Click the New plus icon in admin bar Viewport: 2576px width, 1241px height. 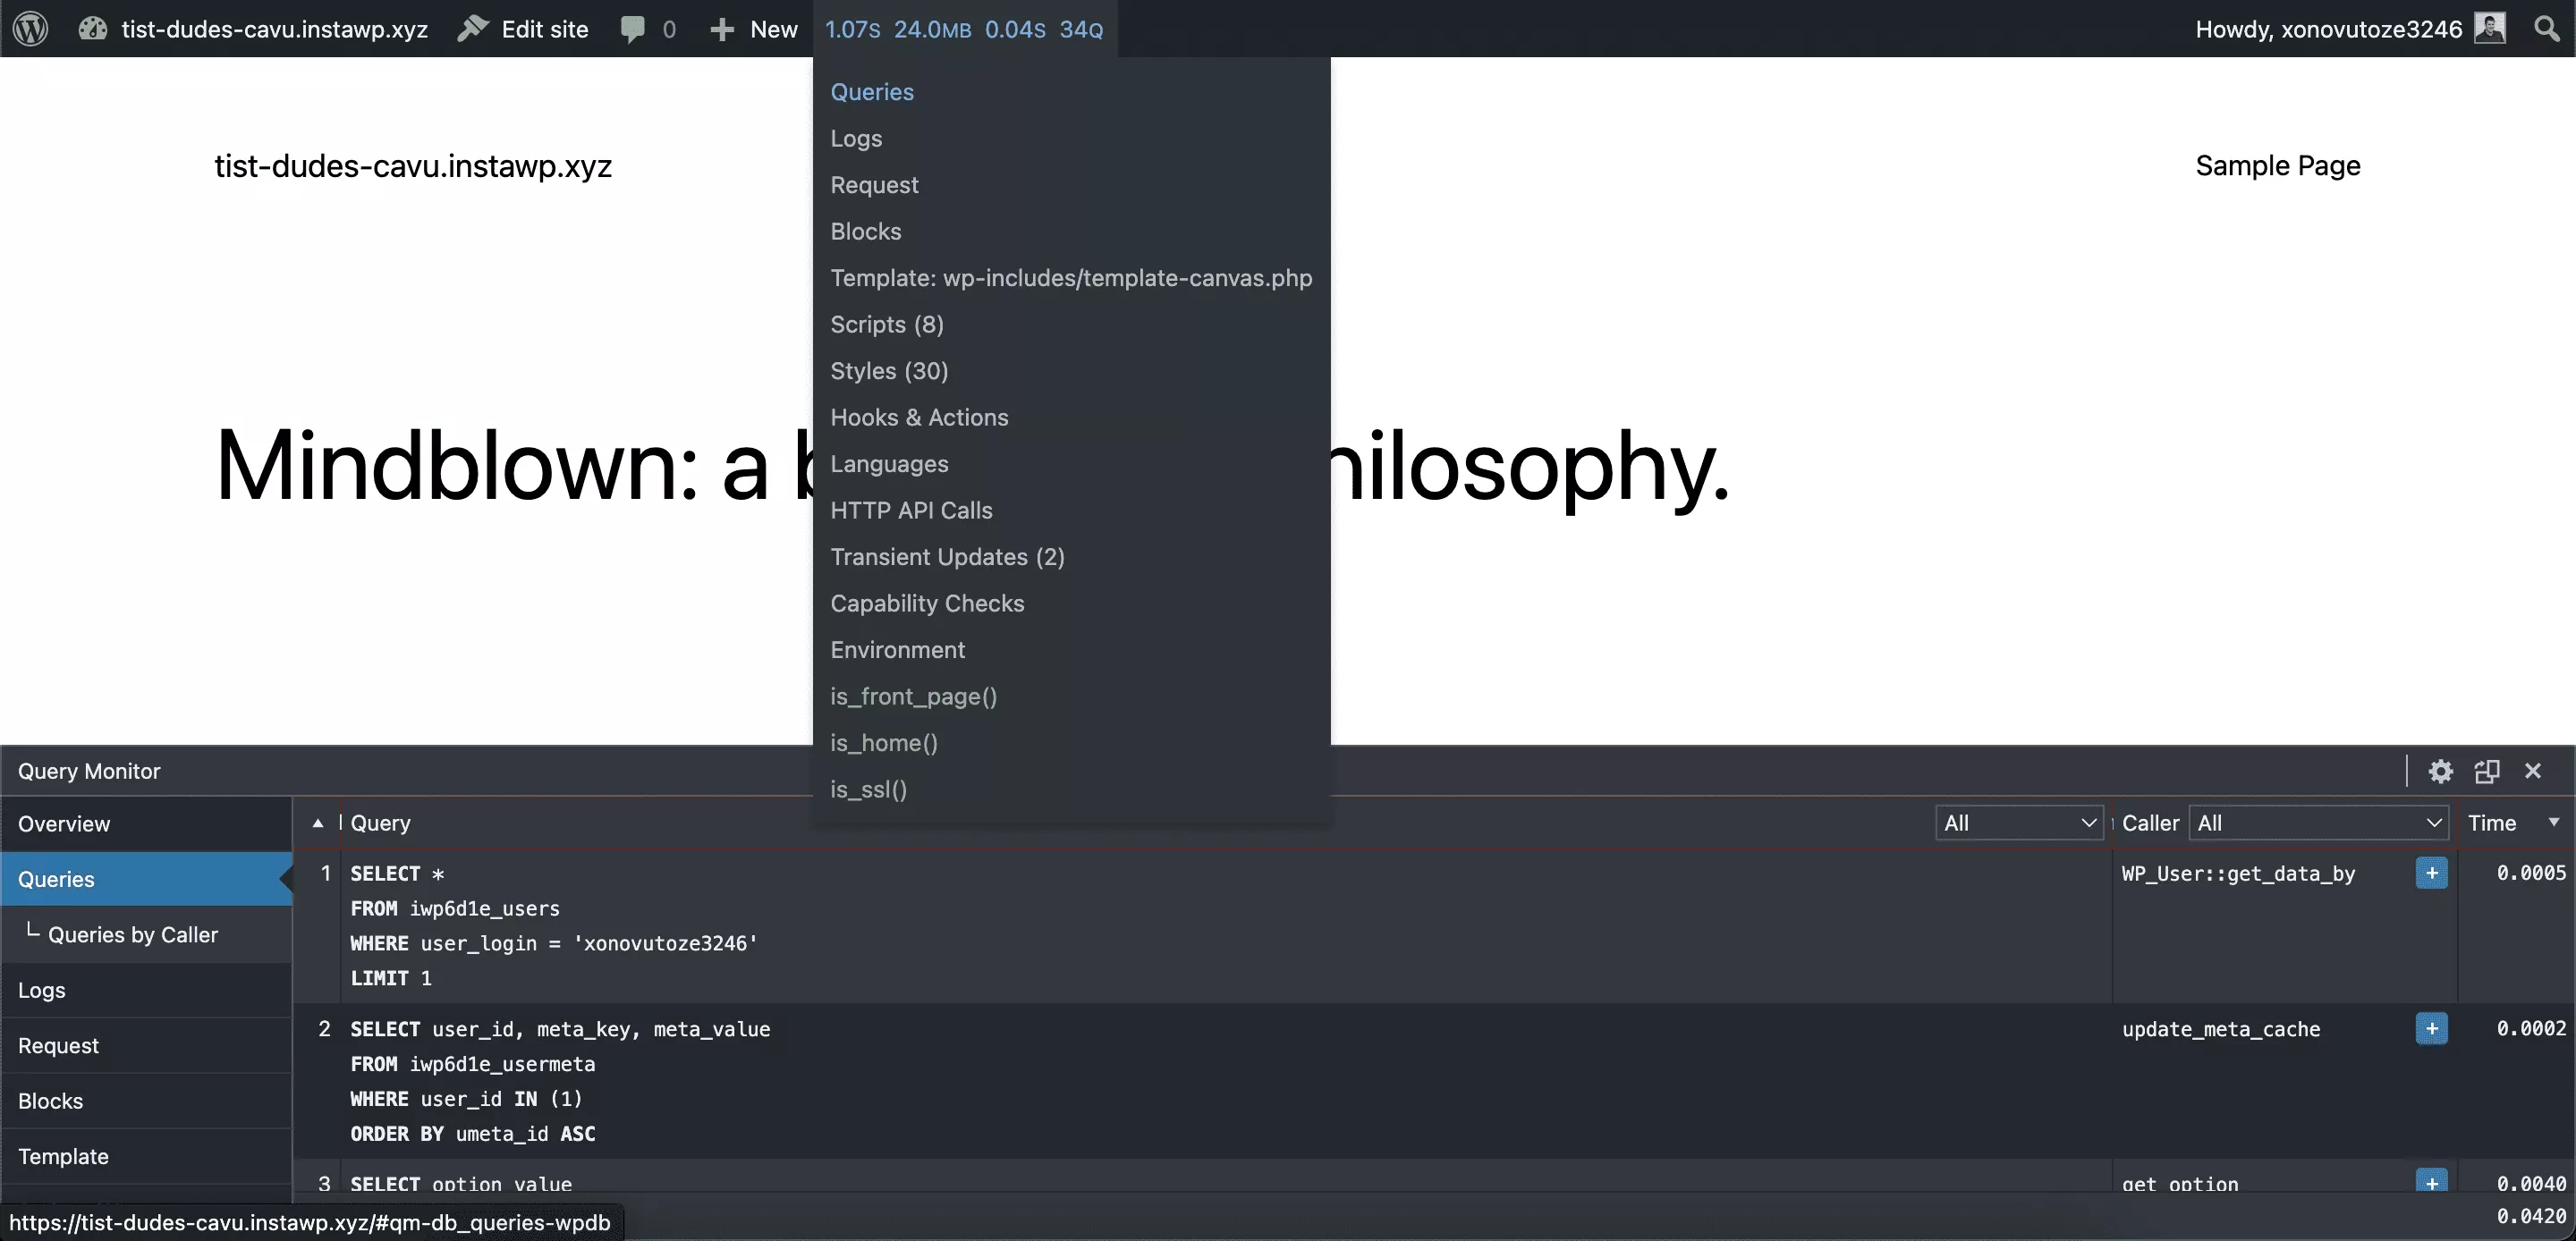[x=721, y=28]
